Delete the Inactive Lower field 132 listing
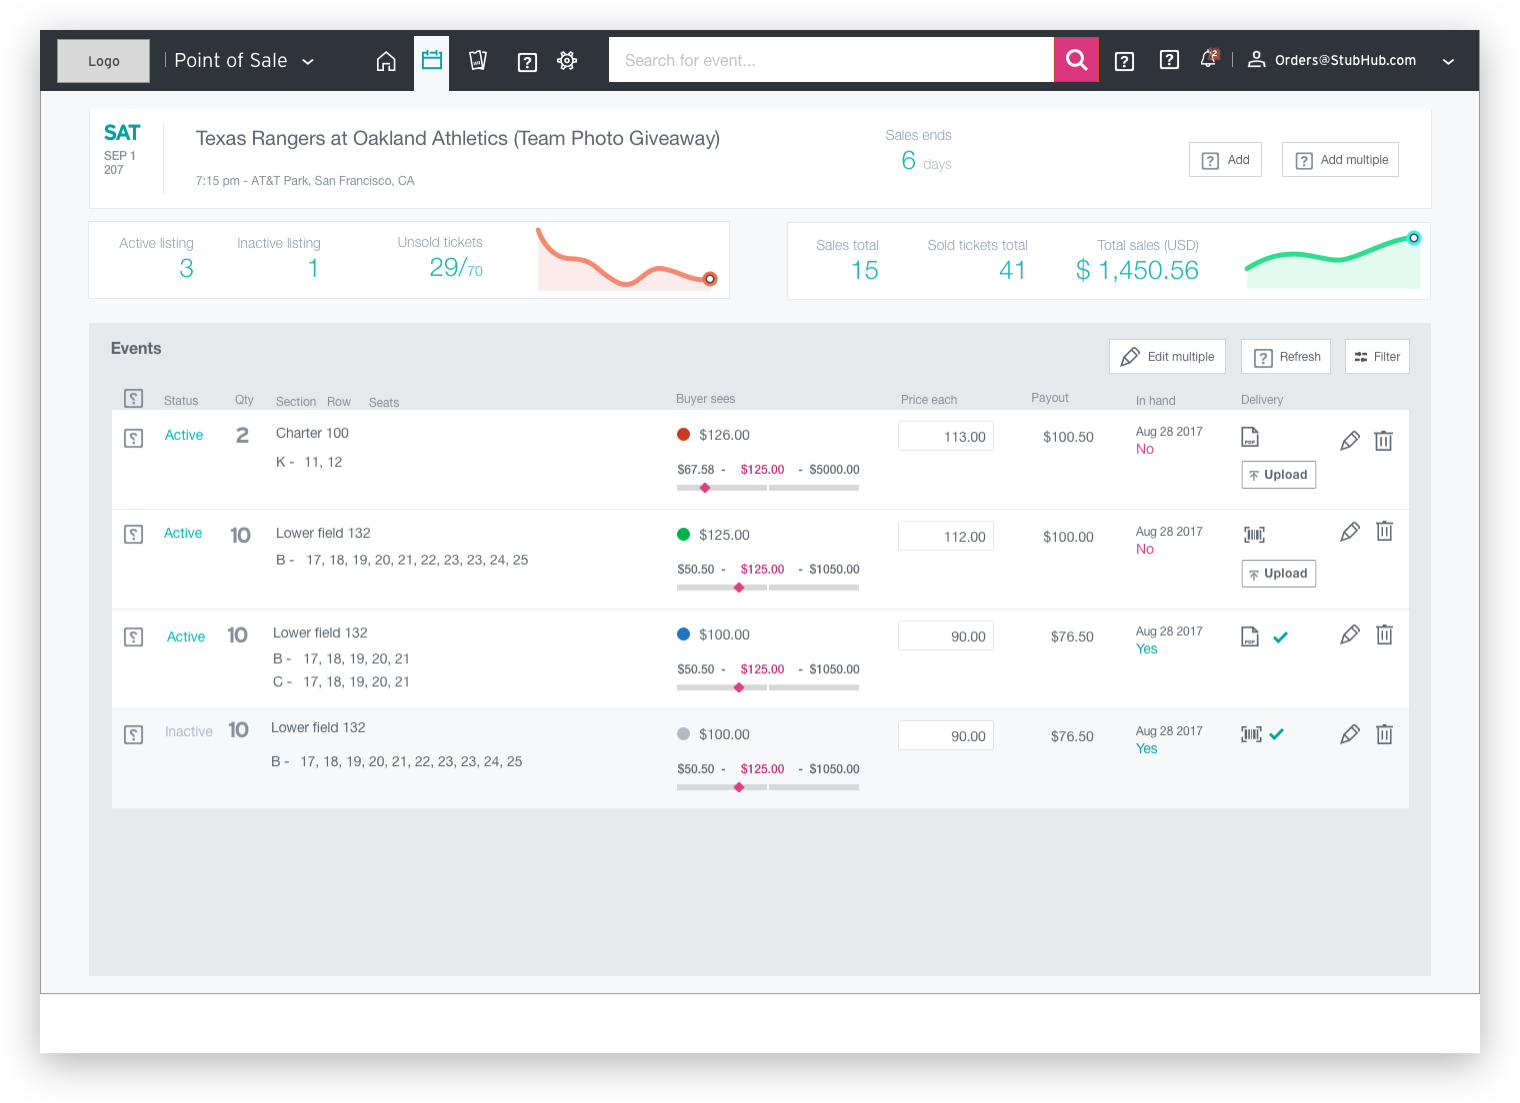1520x1103 pixels. coord(1384,734)
